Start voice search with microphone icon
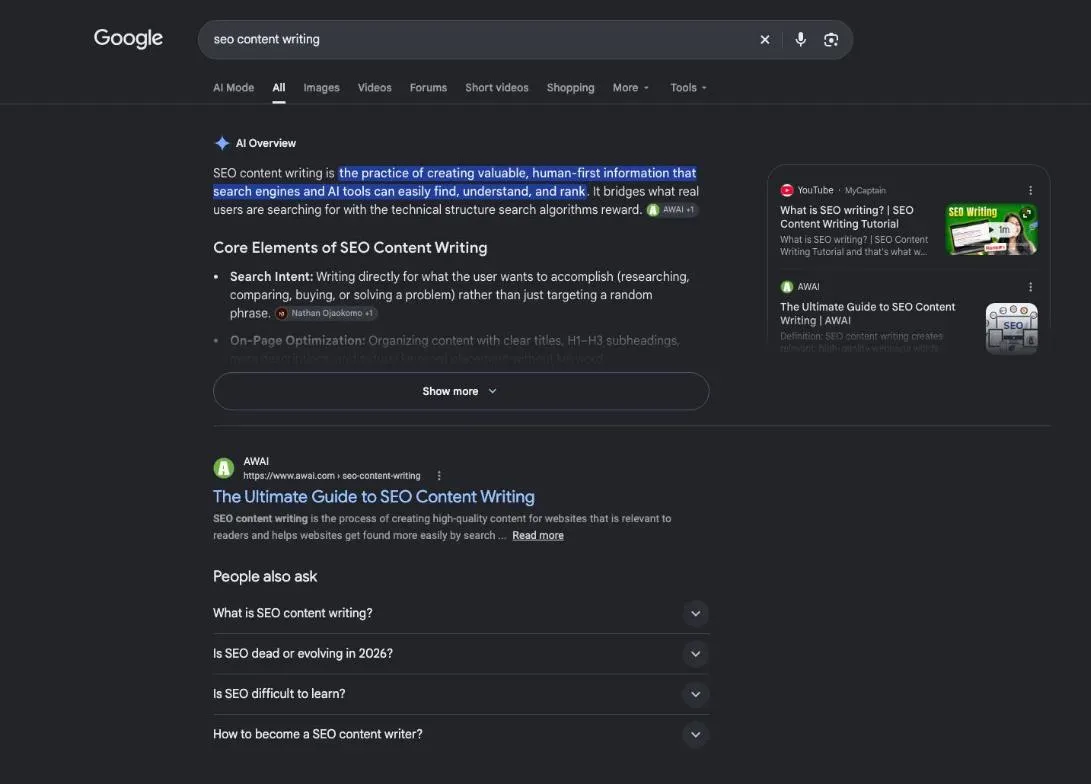 800,40
